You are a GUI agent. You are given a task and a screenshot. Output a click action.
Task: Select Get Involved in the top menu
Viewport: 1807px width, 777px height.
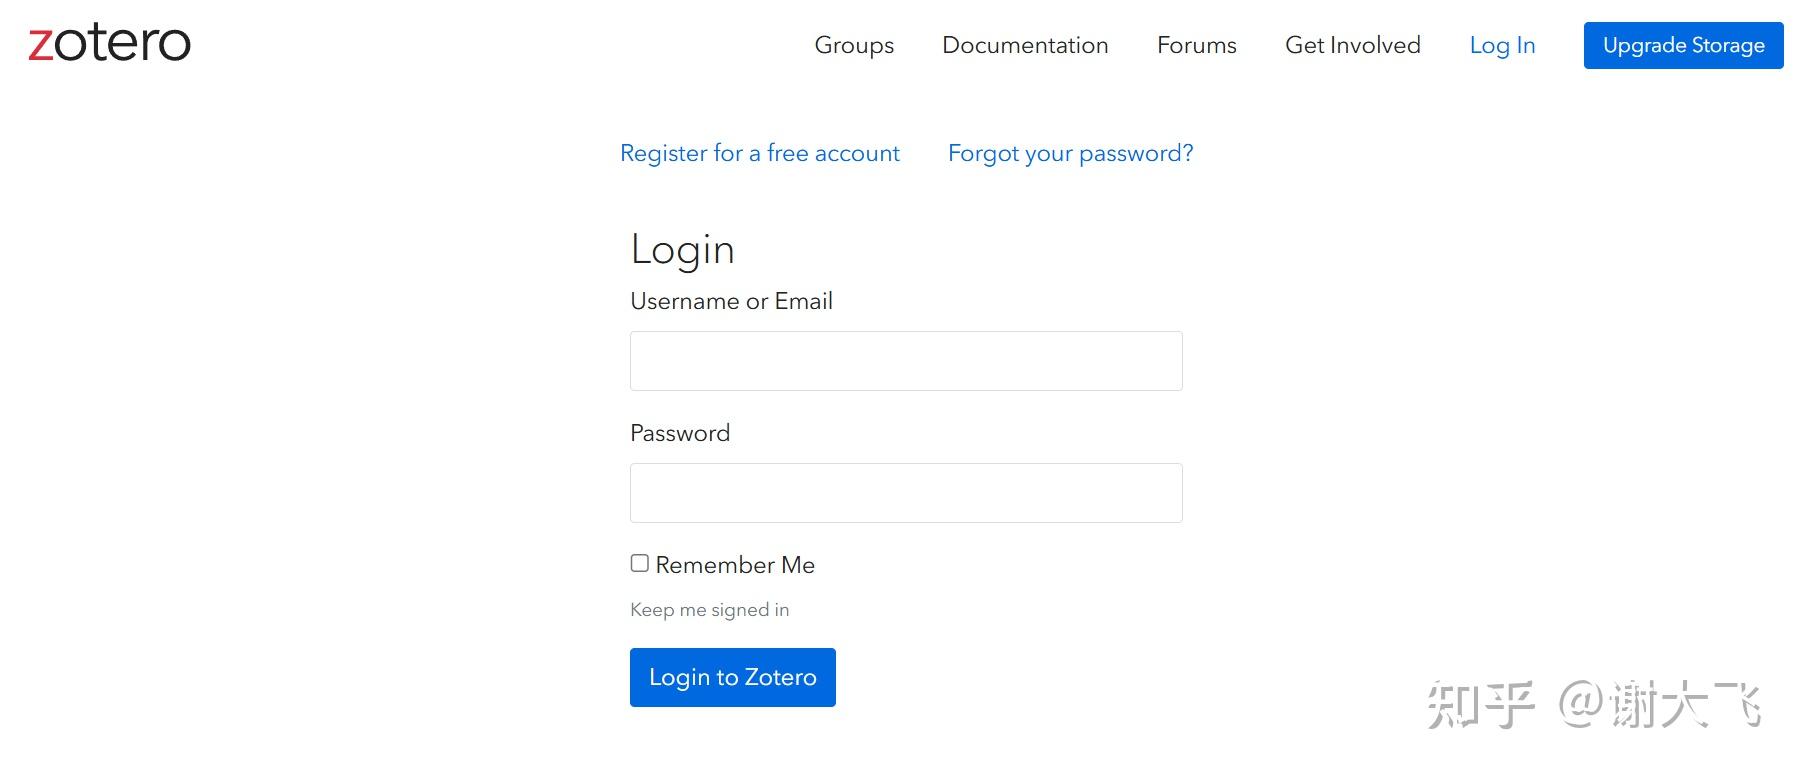pyautogui.click(x=1352, y=45)
